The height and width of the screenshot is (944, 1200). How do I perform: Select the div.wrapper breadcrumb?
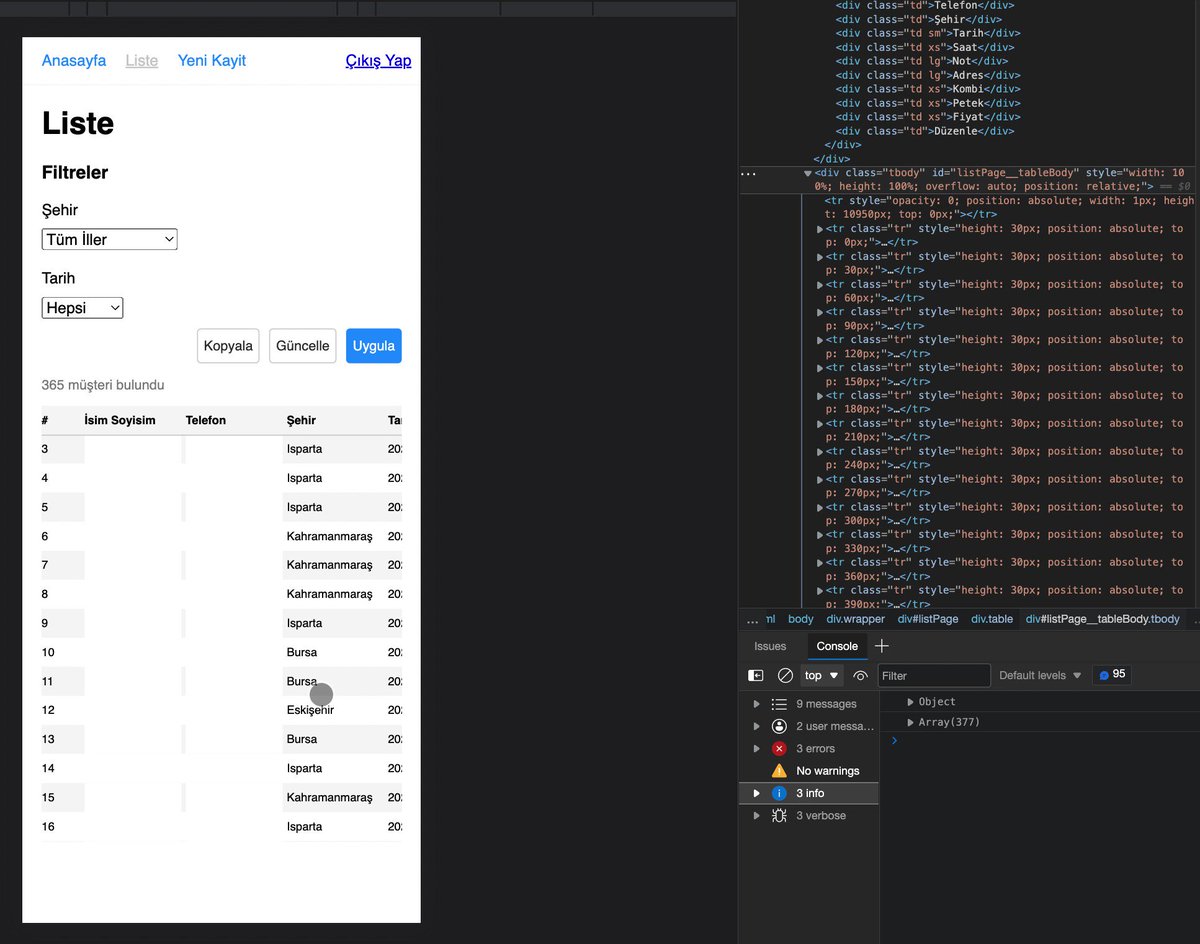pyautogui.click(x=855, y=620)
